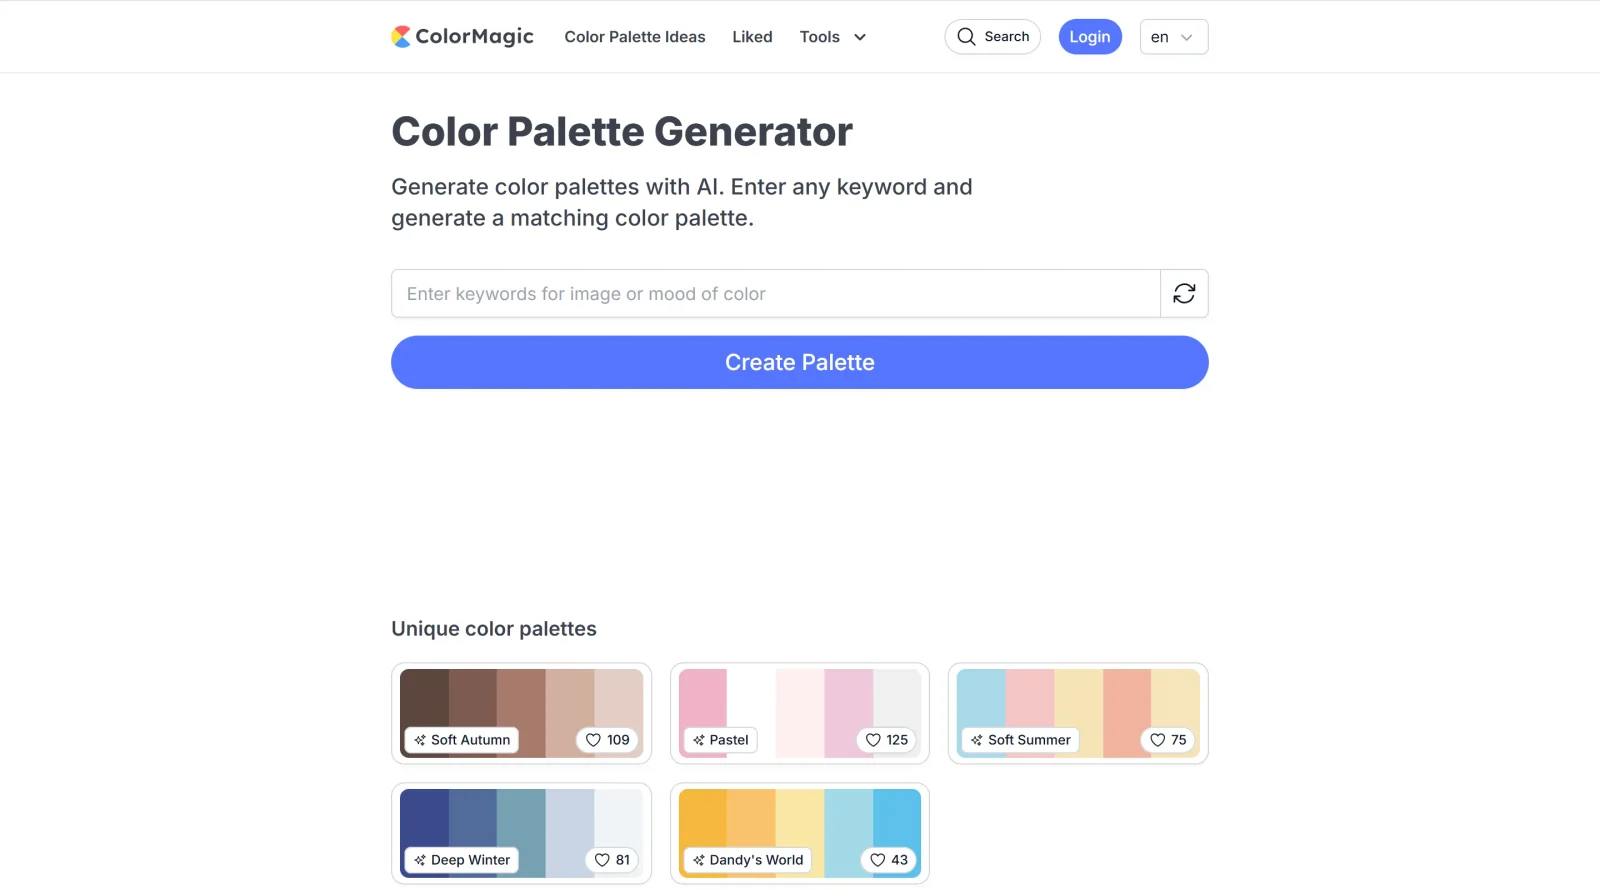
Task: Click the sparkle icon on Soft Summer palette
Action: (978, 740)
